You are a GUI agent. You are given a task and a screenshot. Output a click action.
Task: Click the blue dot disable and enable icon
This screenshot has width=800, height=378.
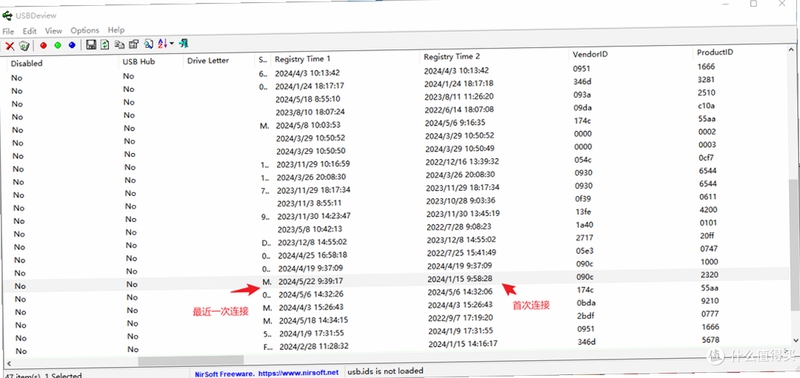(72, 45)
